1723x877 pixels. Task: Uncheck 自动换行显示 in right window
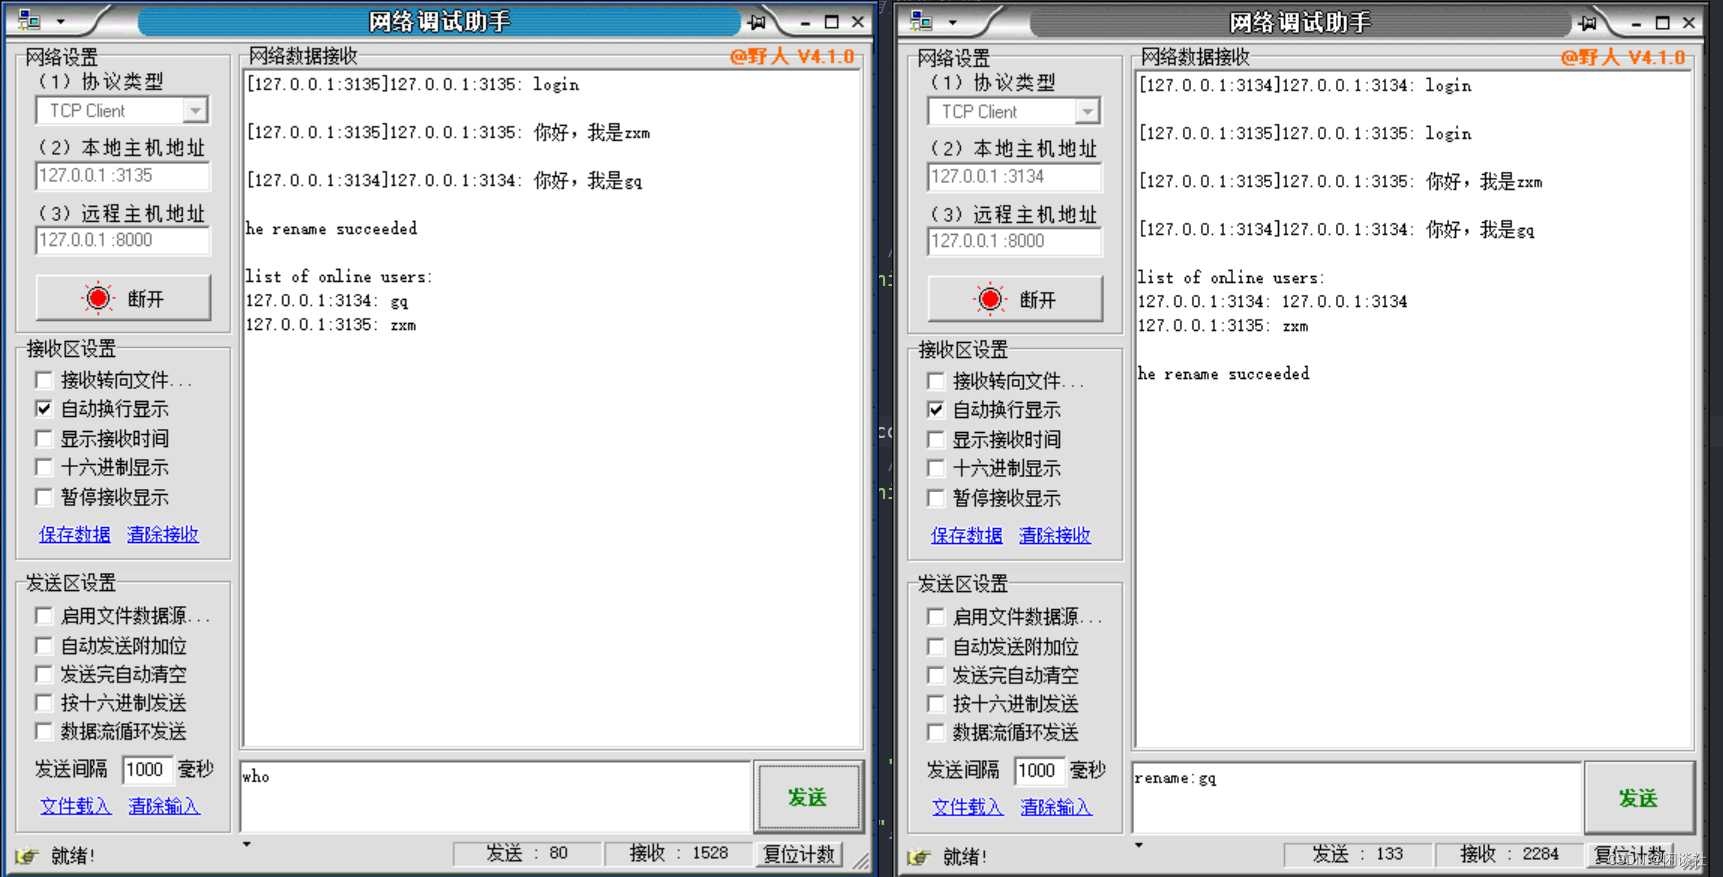(936, 410)
